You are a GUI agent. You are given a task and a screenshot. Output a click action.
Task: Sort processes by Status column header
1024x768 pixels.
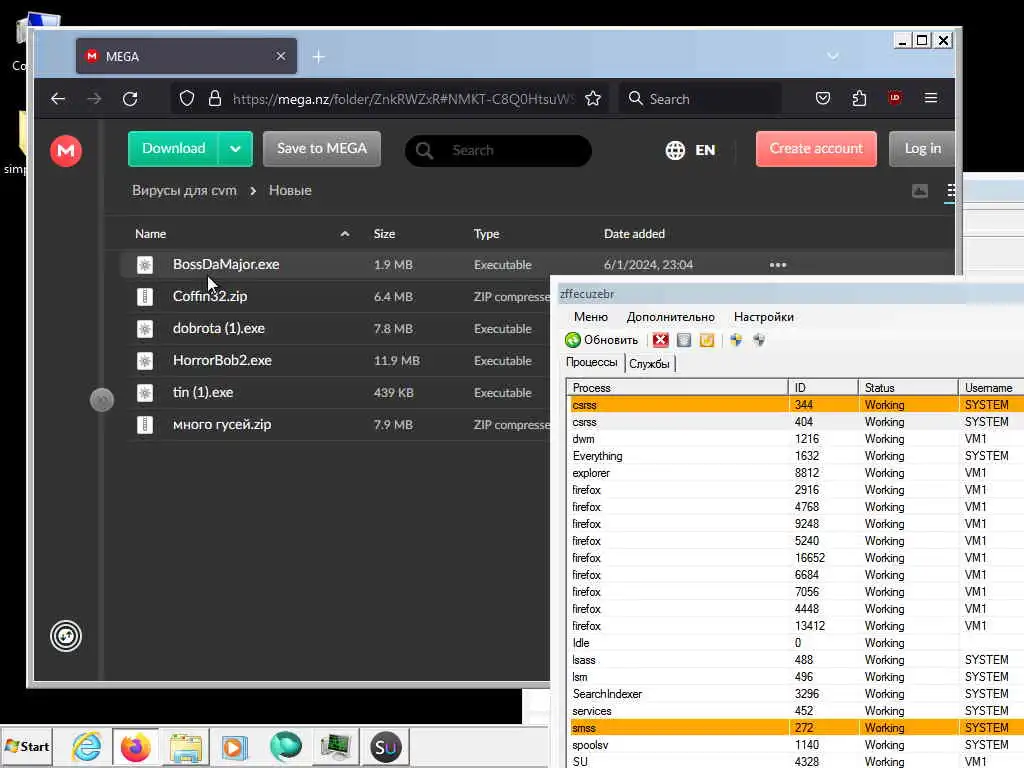click(x=908, y=387)
